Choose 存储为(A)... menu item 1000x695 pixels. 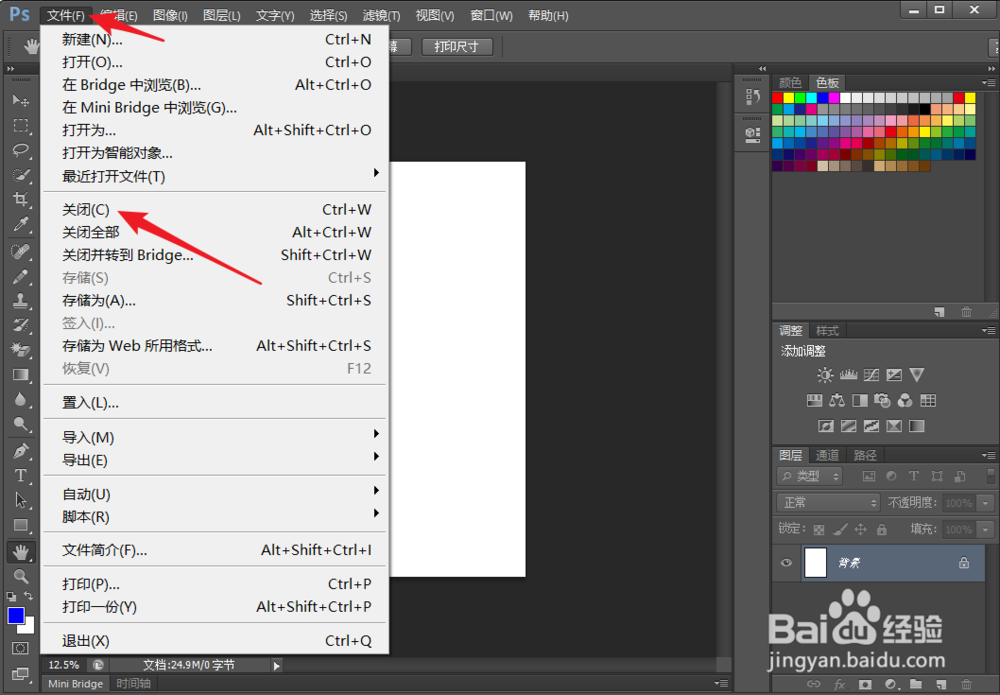point(214,300)
